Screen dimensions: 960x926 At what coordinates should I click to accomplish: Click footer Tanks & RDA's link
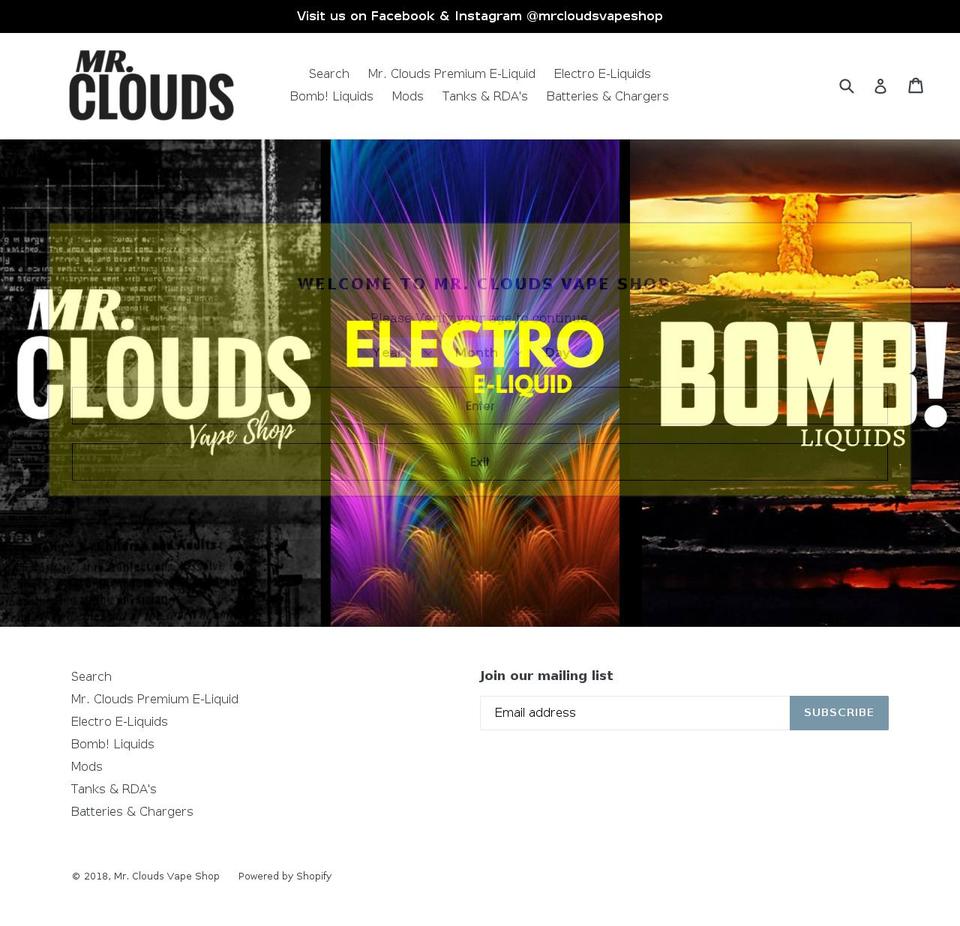coord(113,789)
